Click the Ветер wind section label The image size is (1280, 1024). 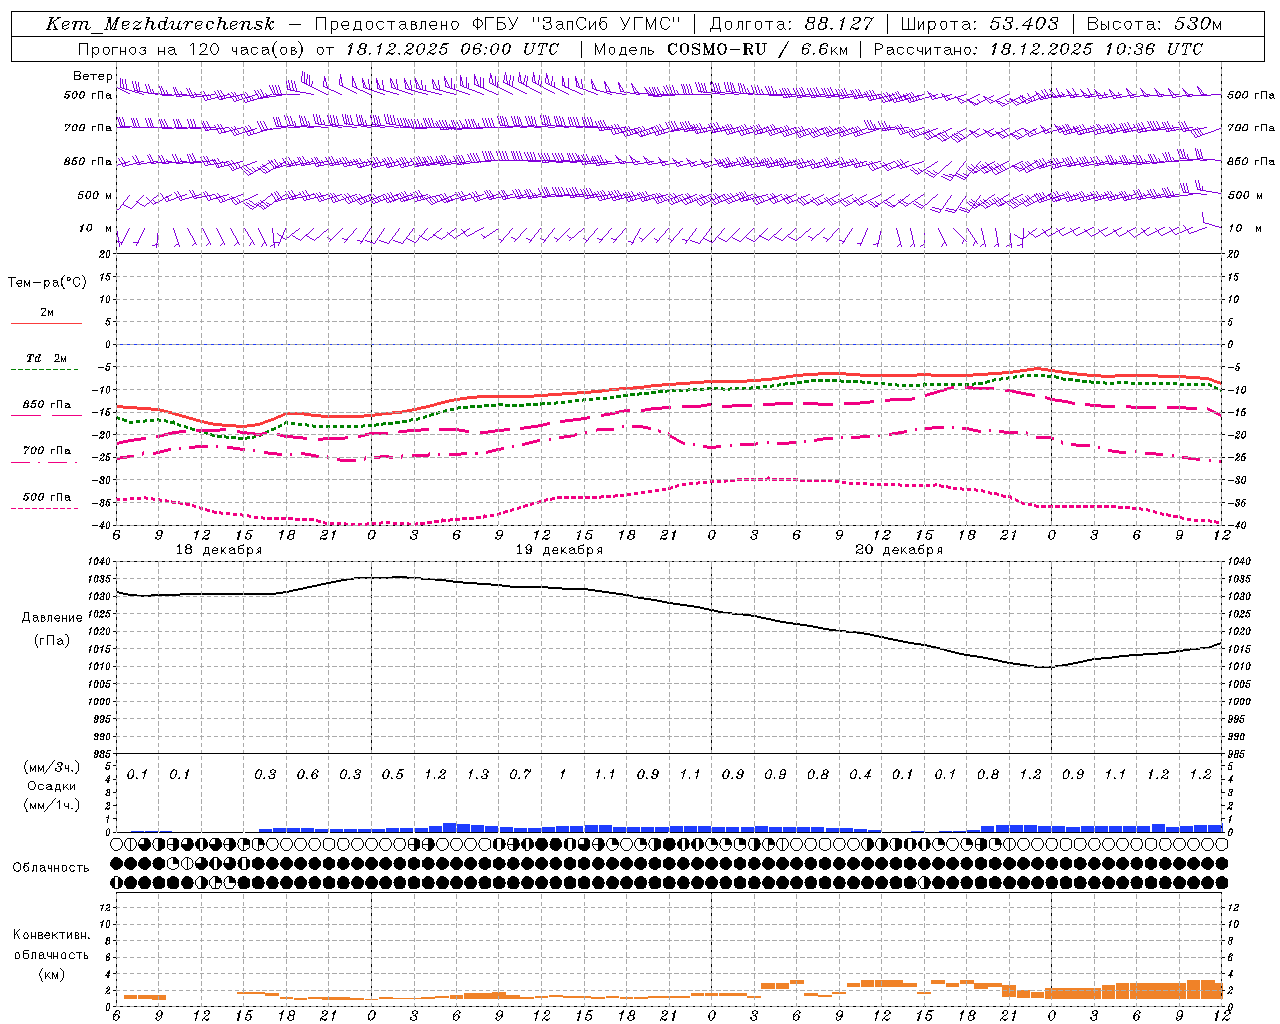click(x=93, y=76)
